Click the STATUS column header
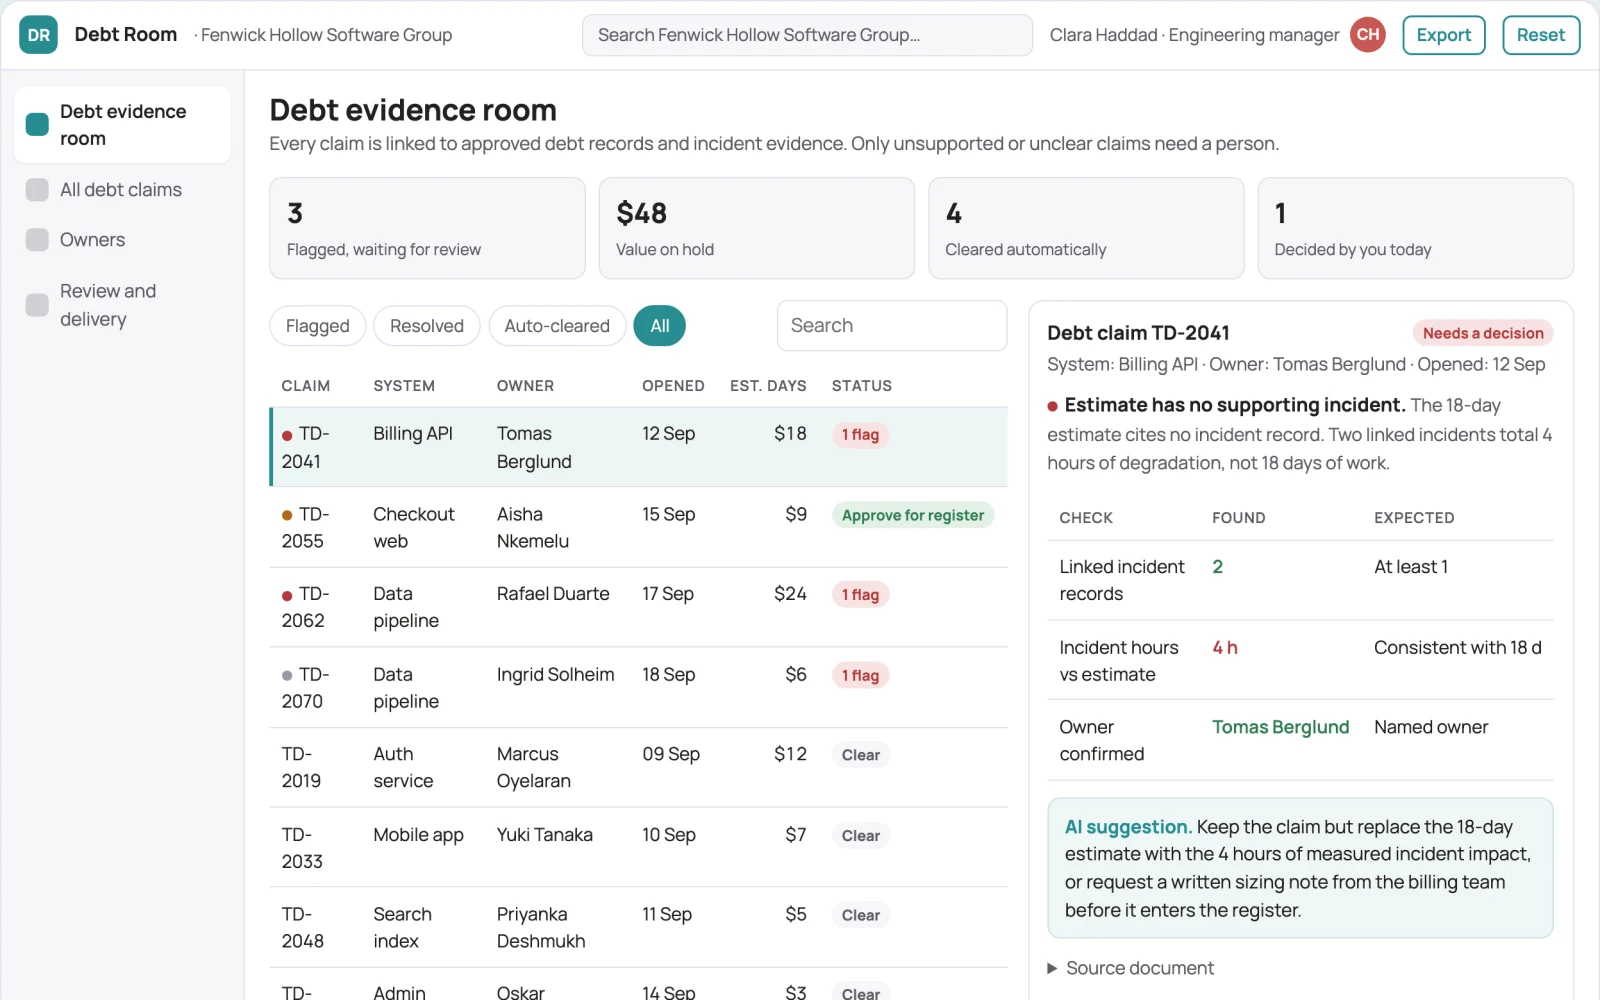 coord(862,386)
